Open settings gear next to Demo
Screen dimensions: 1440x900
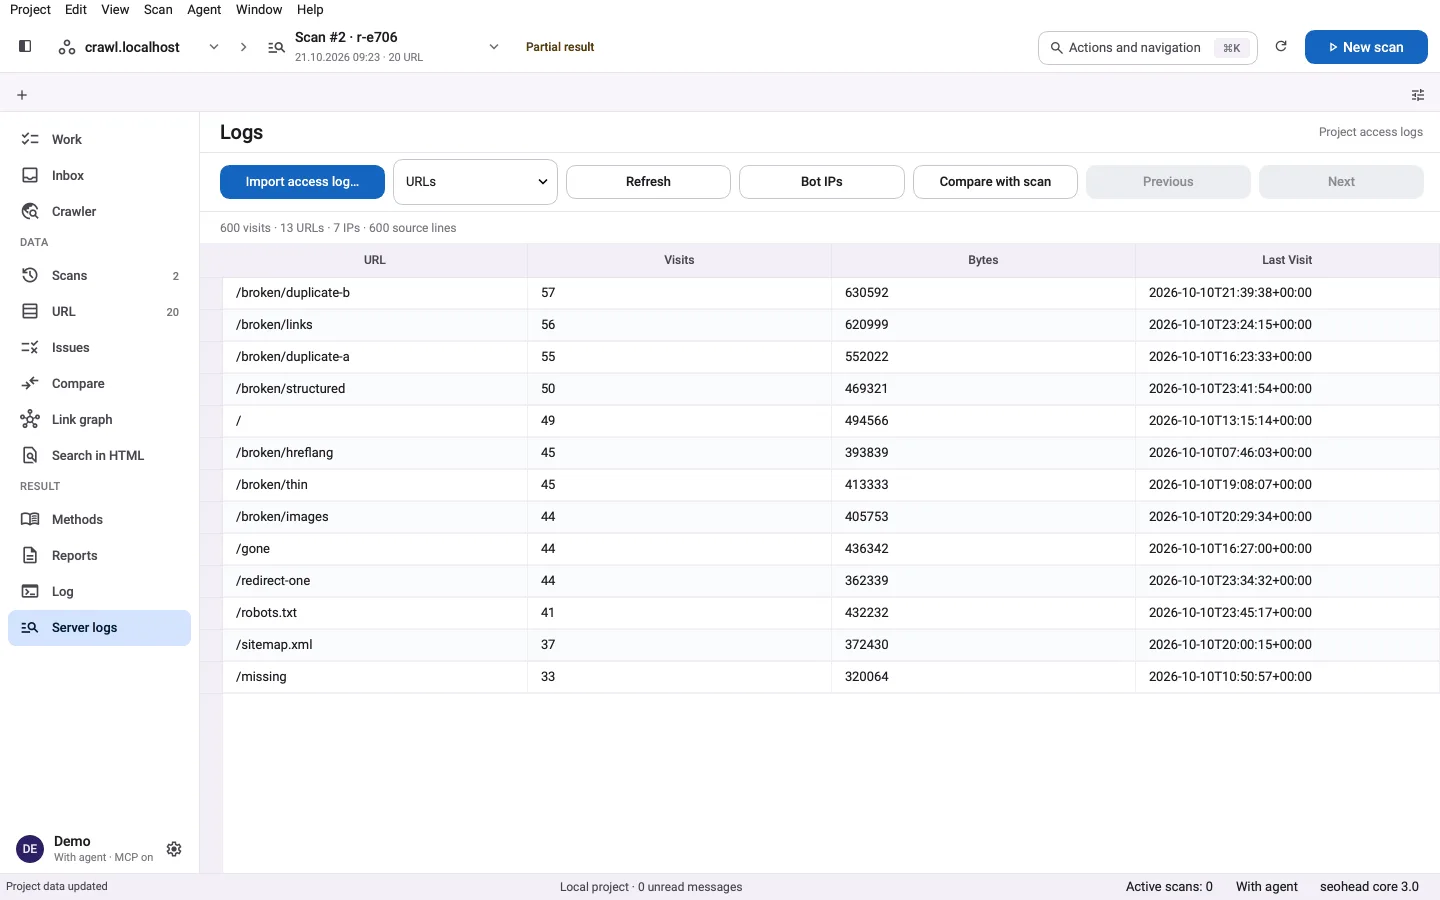pyautogui.click(x=174, y=849)
